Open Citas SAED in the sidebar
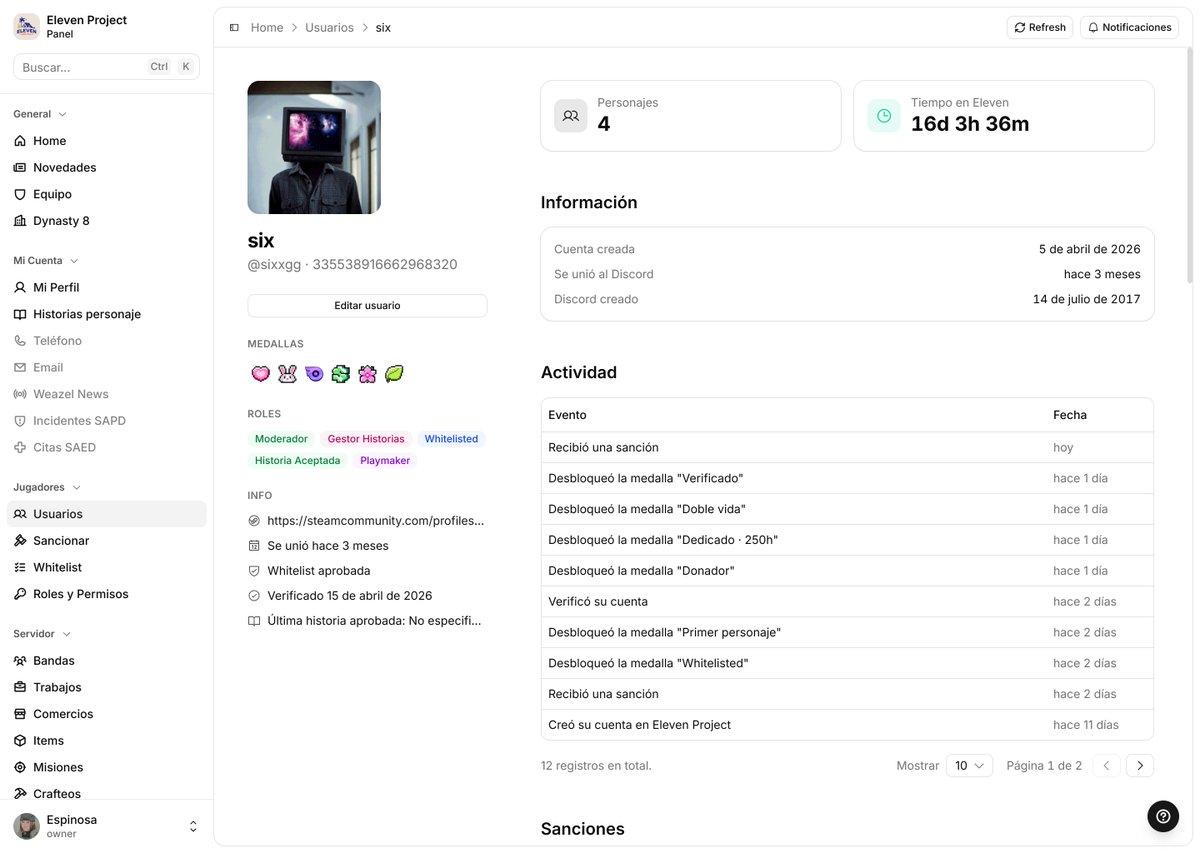Viewport: 1200px width, 853px height. 106,448
